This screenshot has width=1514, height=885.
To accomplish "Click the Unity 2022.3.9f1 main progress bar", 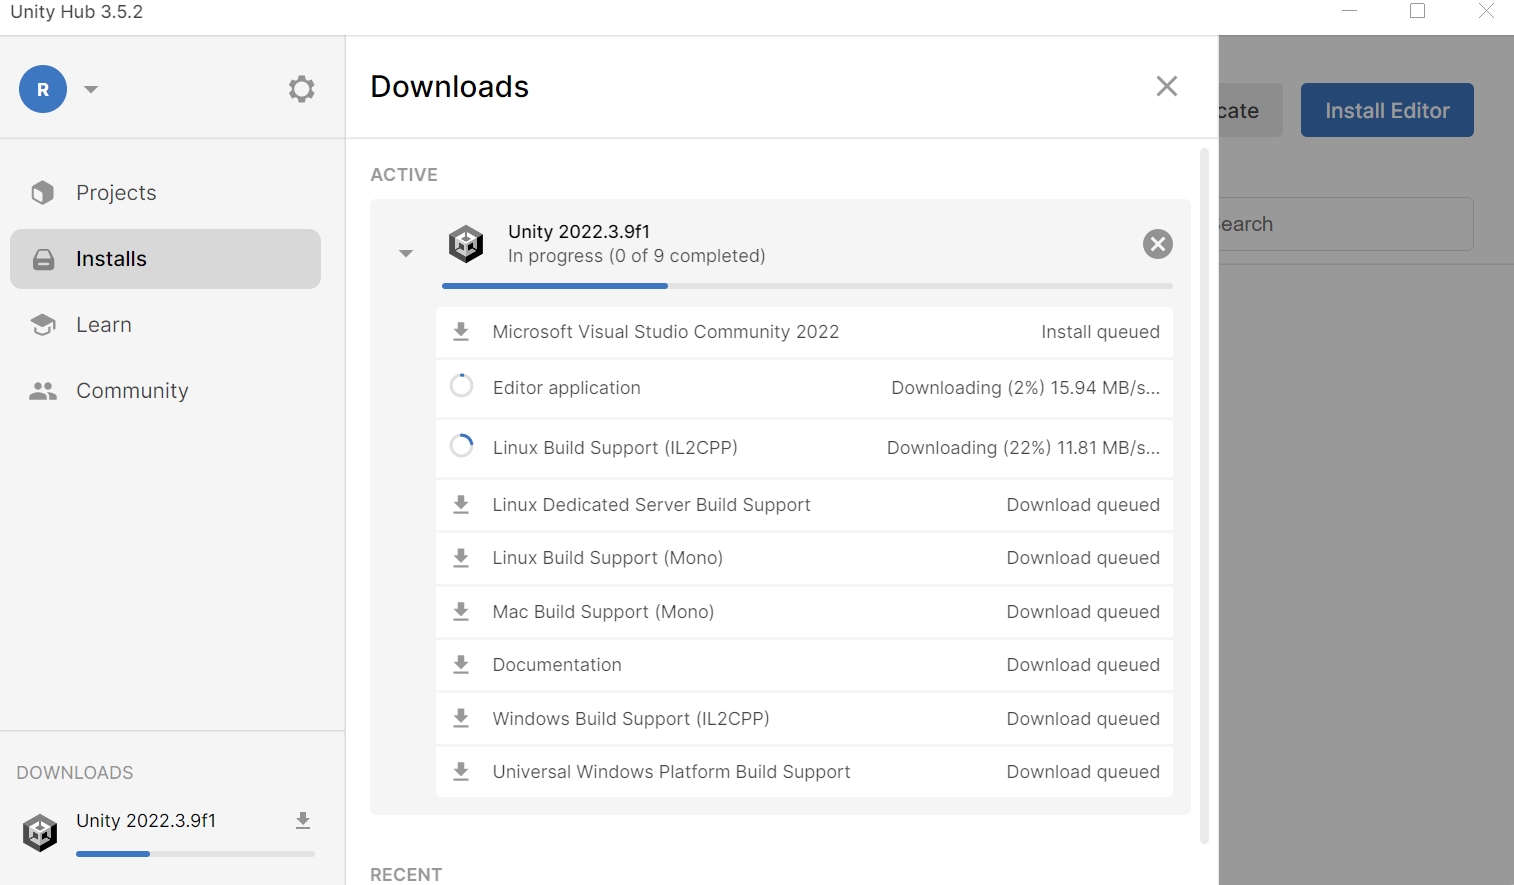I will pos(807,286).
